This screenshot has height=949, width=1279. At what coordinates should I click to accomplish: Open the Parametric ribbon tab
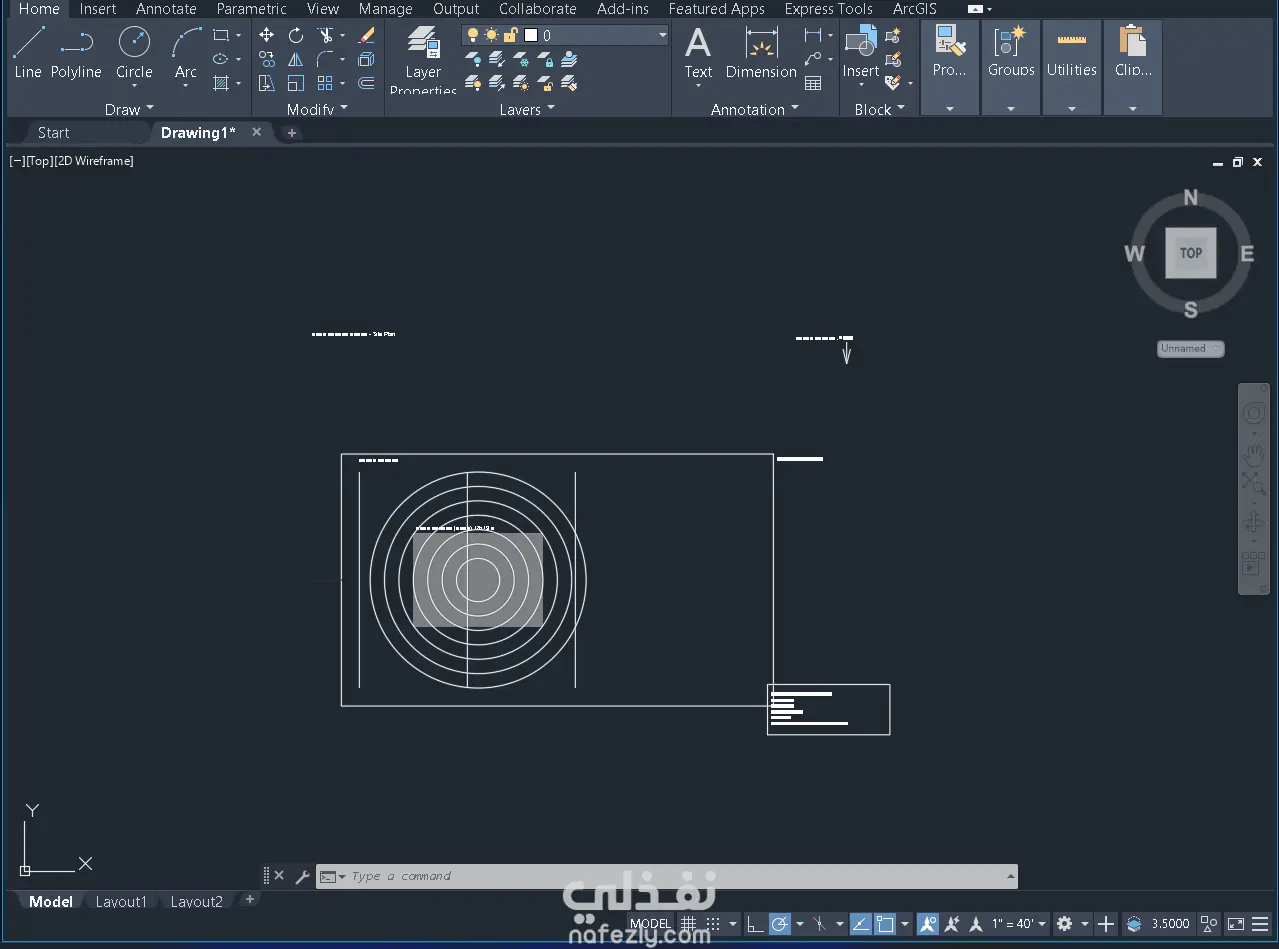tap(251, 9)
